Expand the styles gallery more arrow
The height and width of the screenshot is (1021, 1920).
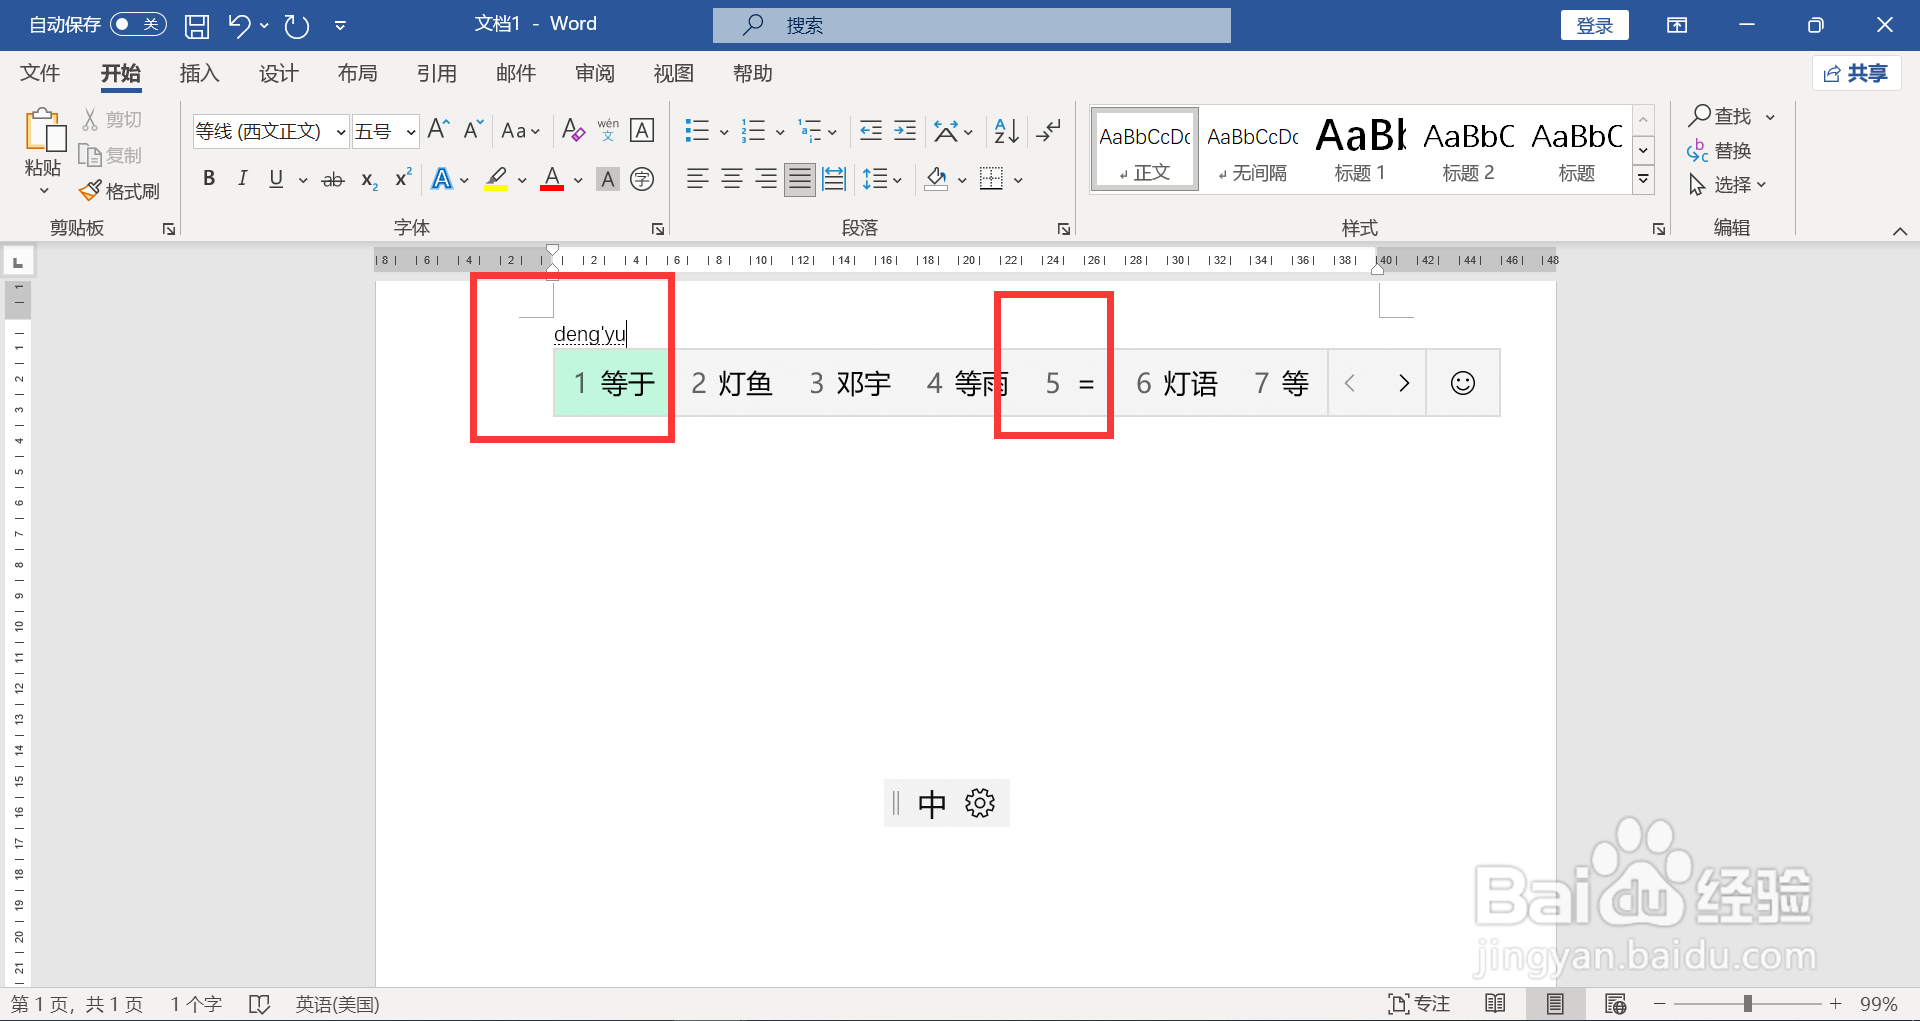click(1643, 179)
